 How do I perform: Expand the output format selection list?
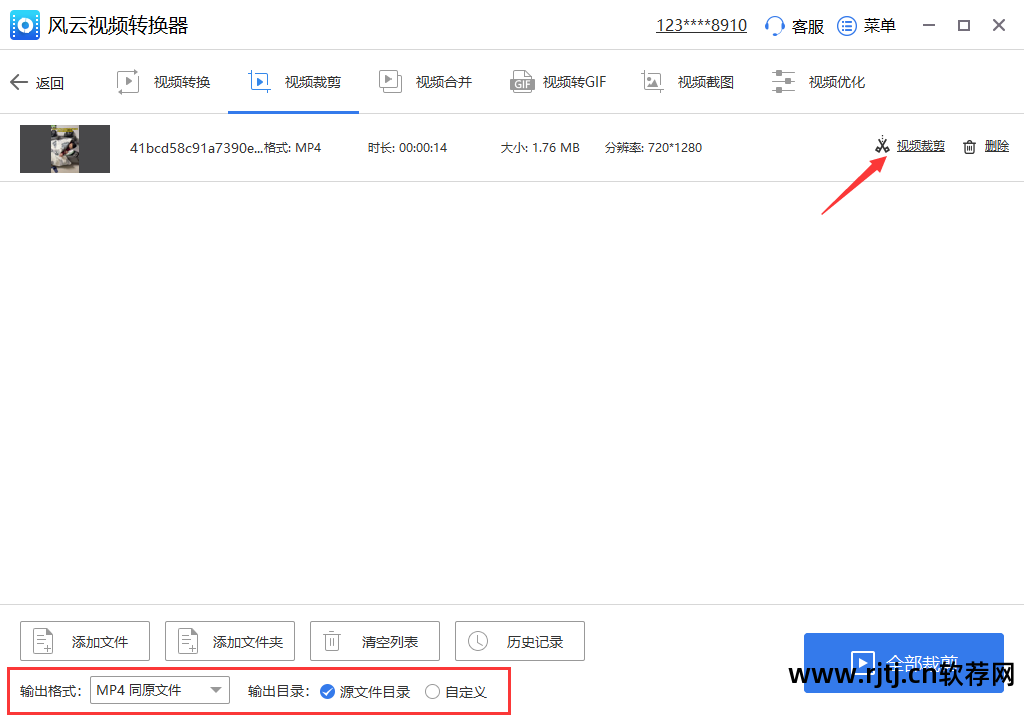[218, 690]
